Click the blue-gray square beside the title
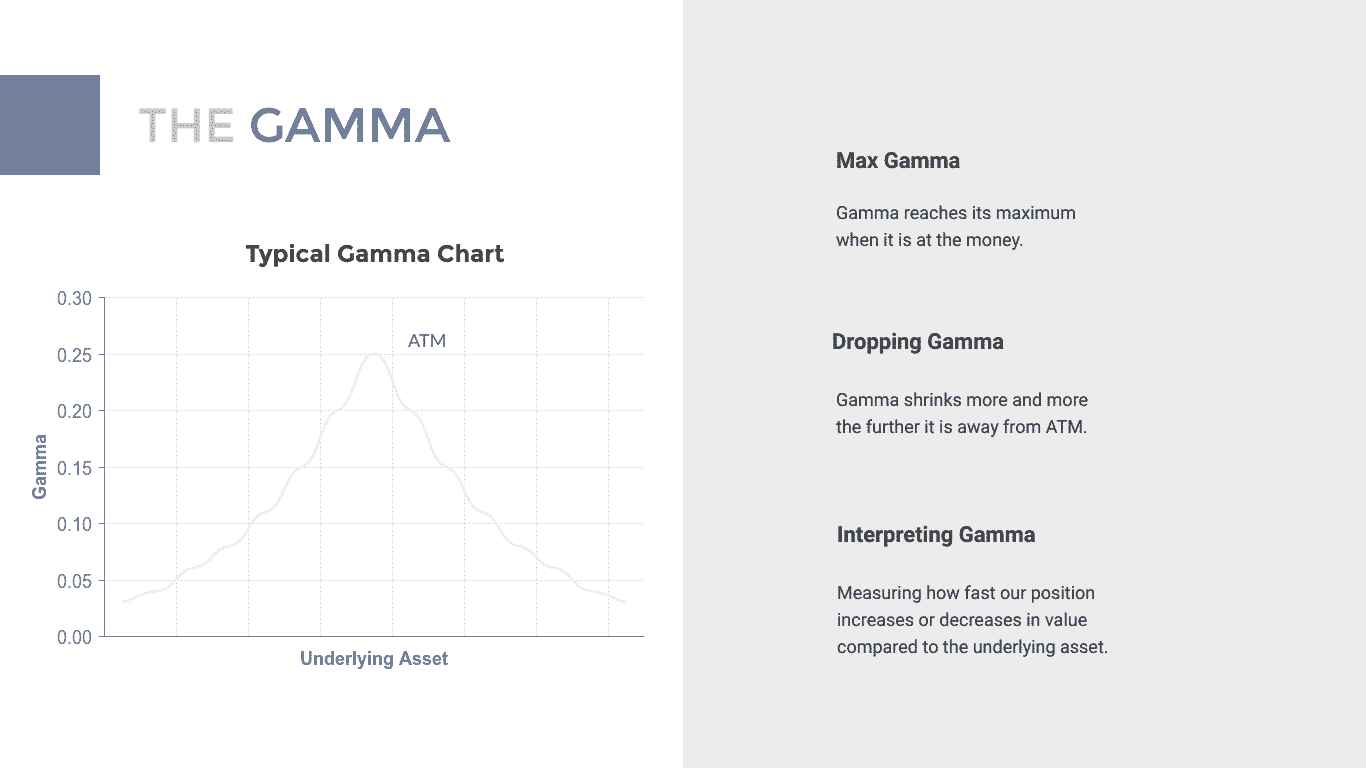Screen dimensions: 1366x768 [x=50, y=125]
